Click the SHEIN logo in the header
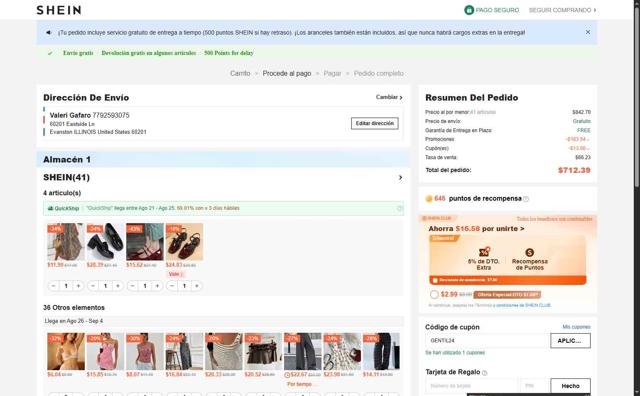Image resolution: width=640 pixels, height=396 pixels. pyautogui.click(x=59, y=10)
